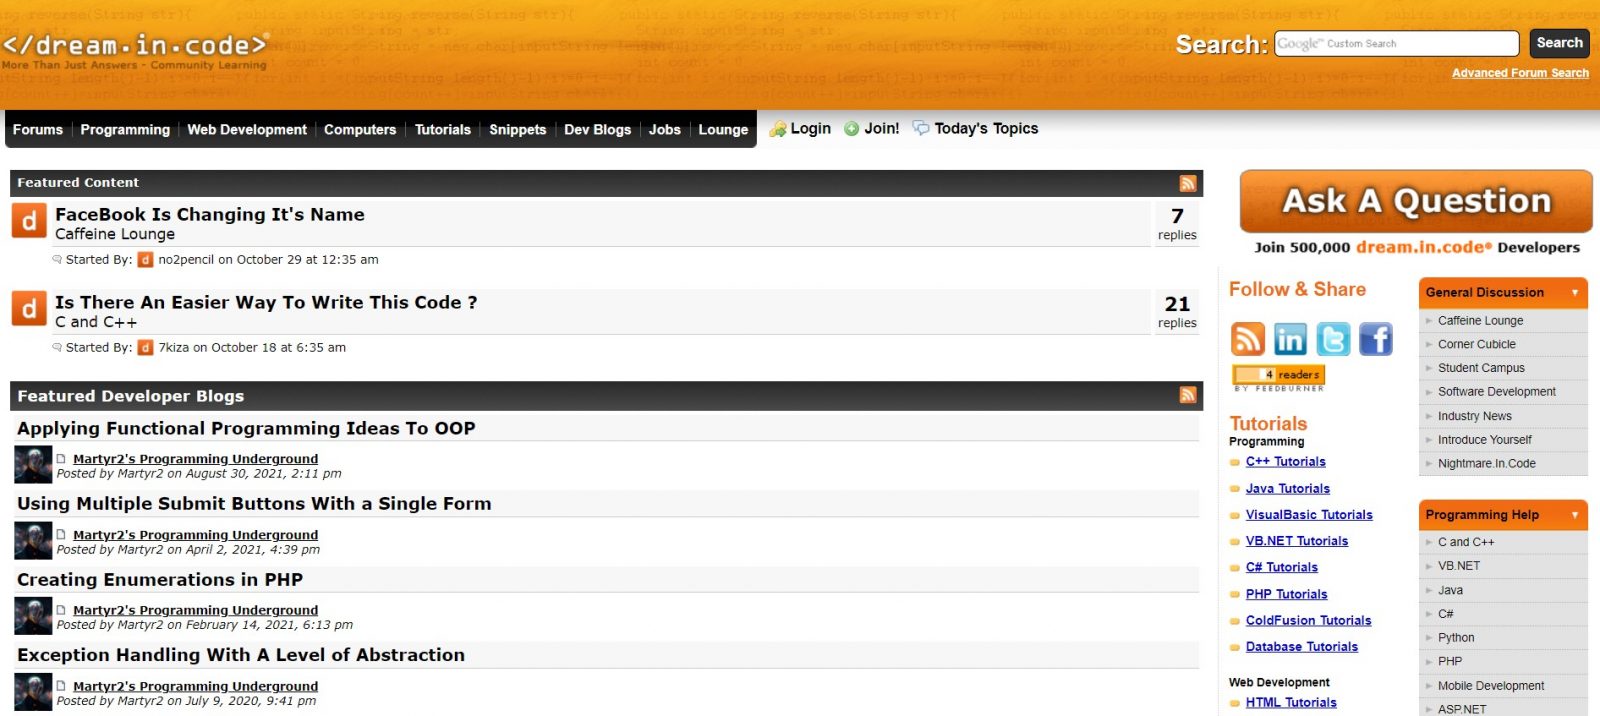Image resolution: width=1600 pixels, height=716 pixels.
Task: Click the RSS feed icon under Follow & Share
Action: (1247, 339)
